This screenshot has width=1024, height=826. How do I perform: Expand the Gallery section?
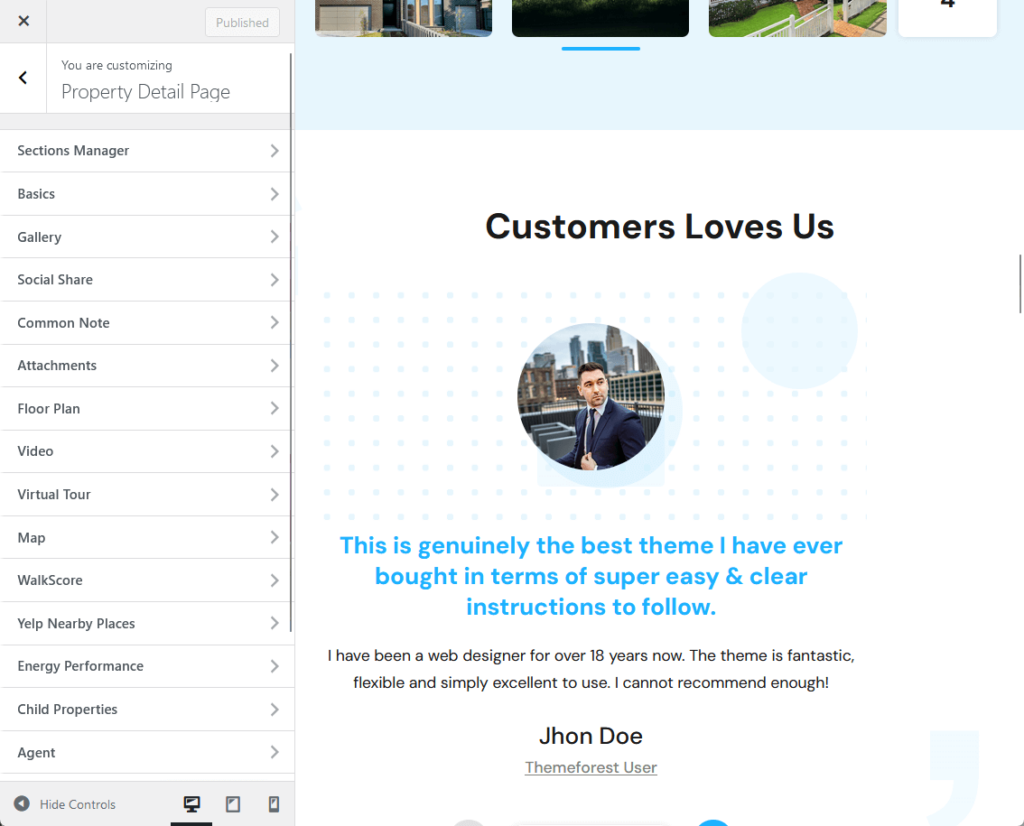point(146,237)
